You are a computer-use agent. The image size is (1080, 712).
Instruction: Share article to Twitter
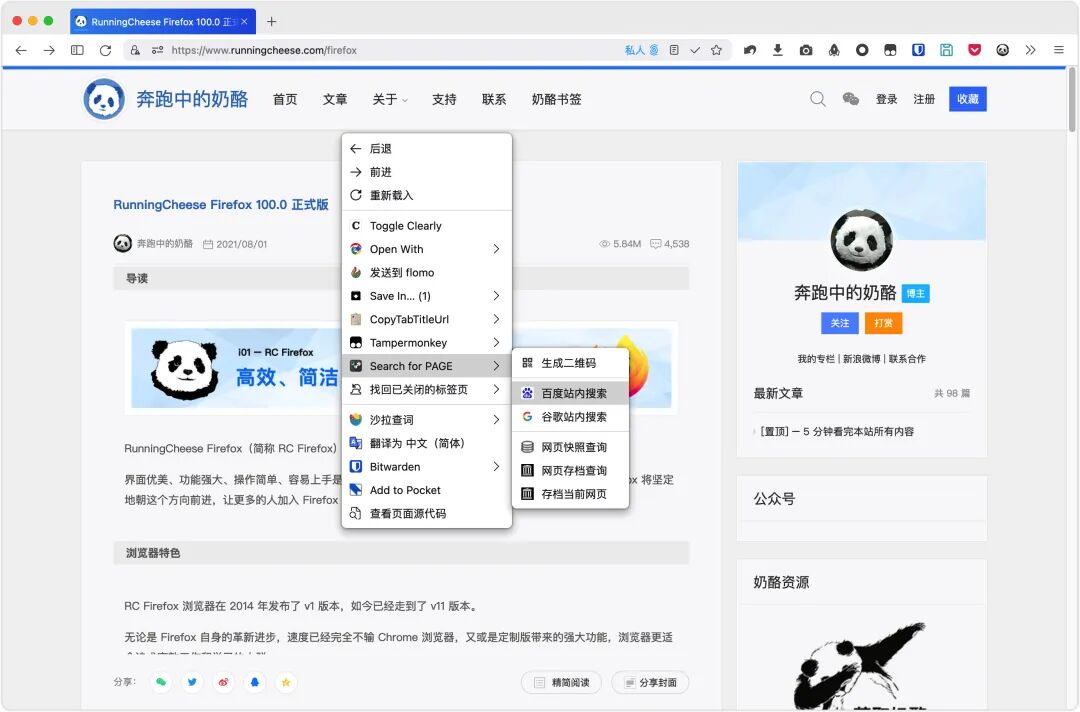pyautogui.click(x=192, y=682)
